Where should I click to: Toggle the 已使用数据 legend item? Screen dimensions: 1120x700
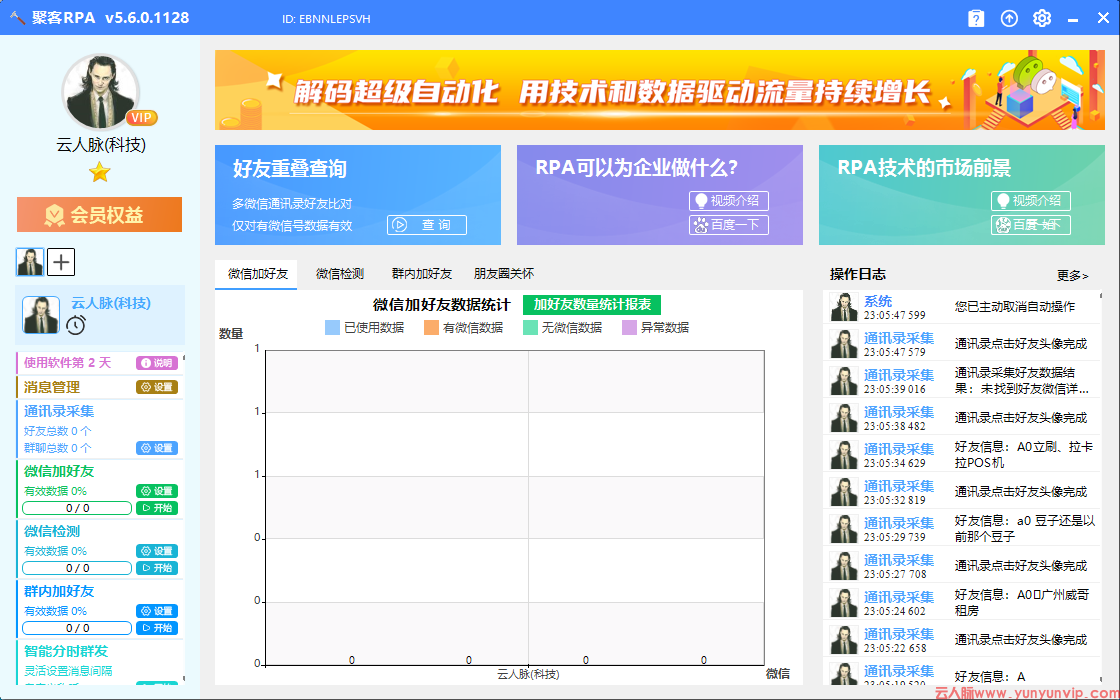pos(371,326)
